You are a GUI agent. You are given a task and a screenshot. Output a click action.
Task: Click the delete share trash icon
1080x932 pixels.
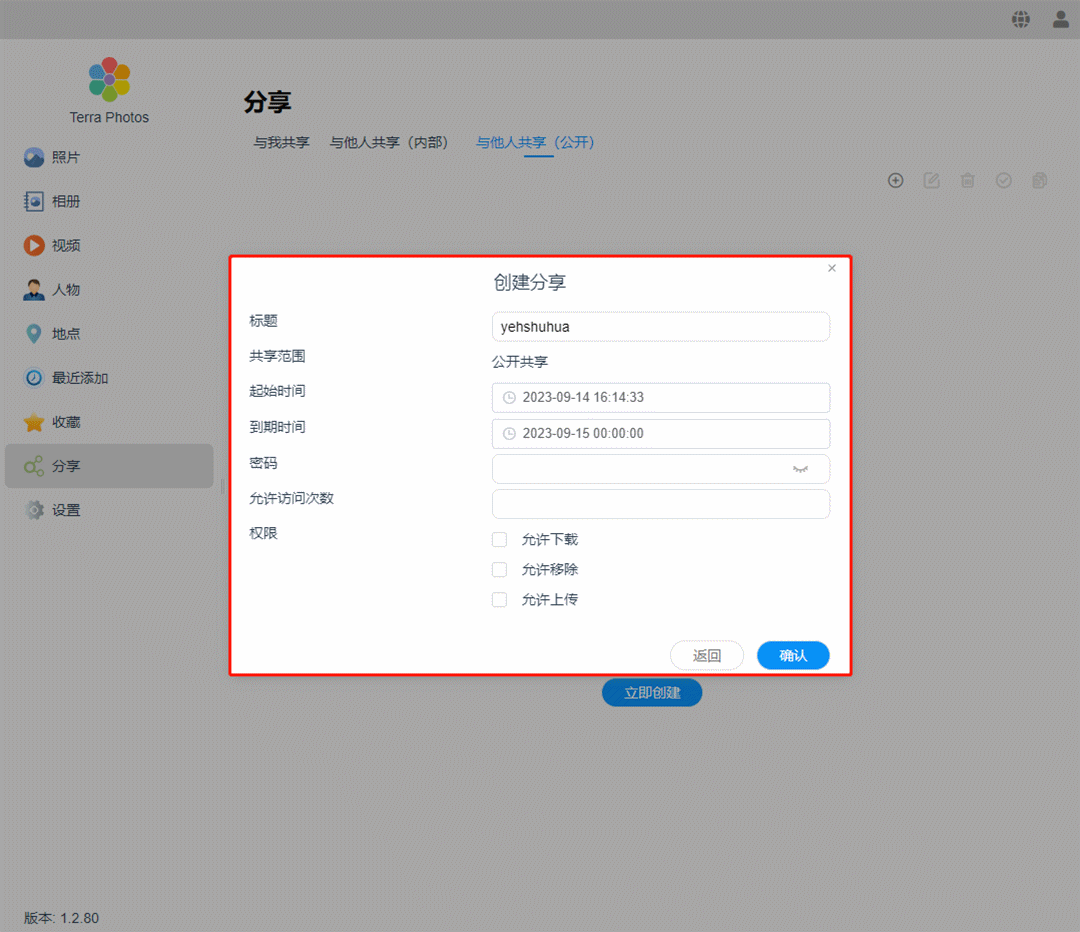tap(967, 180)
